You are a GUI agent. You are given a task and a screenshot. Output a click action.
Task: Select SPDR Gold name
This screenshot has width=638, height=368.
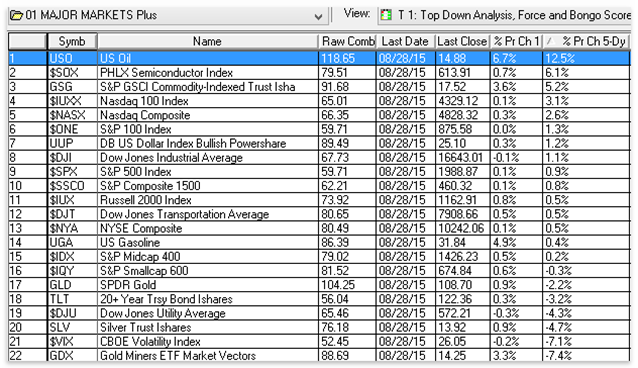pos(208,285)
